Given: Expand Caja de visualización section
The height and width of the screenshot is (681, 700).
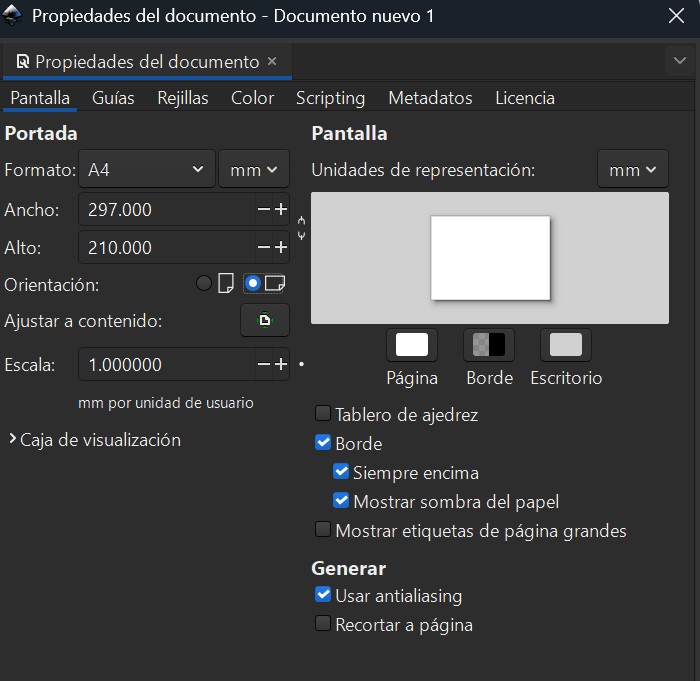Looking at the screenshot, I should 95,440.
